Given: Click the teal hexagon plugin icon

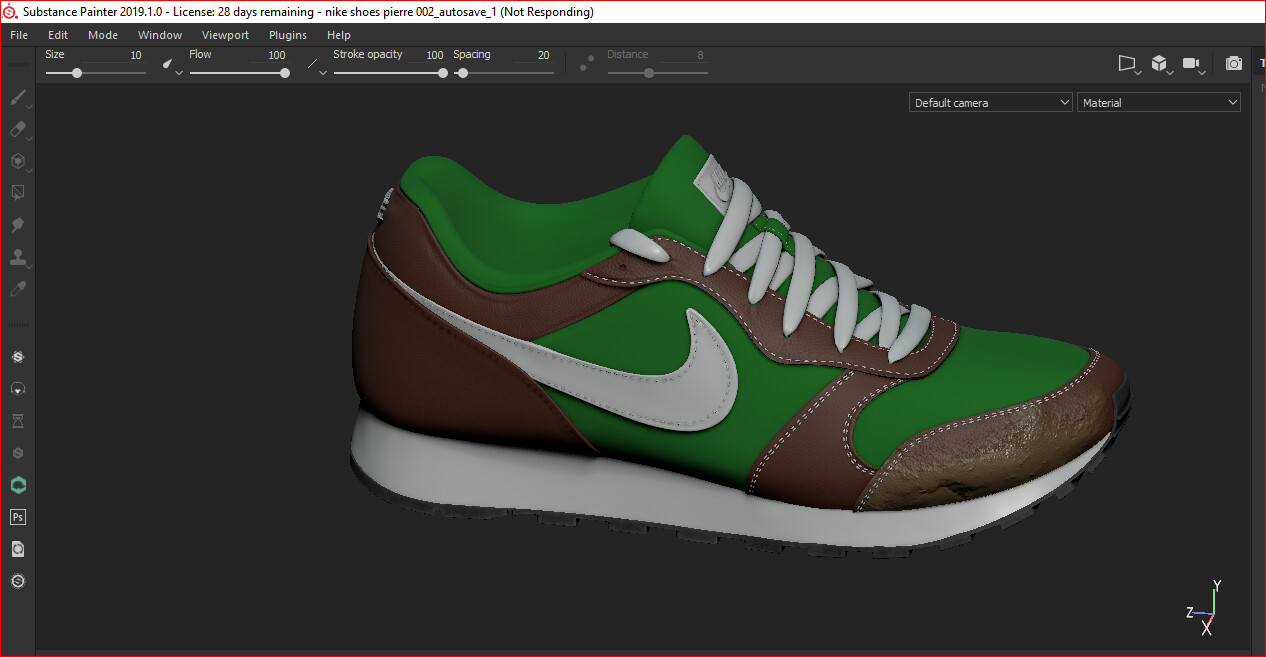Looking at the screenshot, I should 18,485.
